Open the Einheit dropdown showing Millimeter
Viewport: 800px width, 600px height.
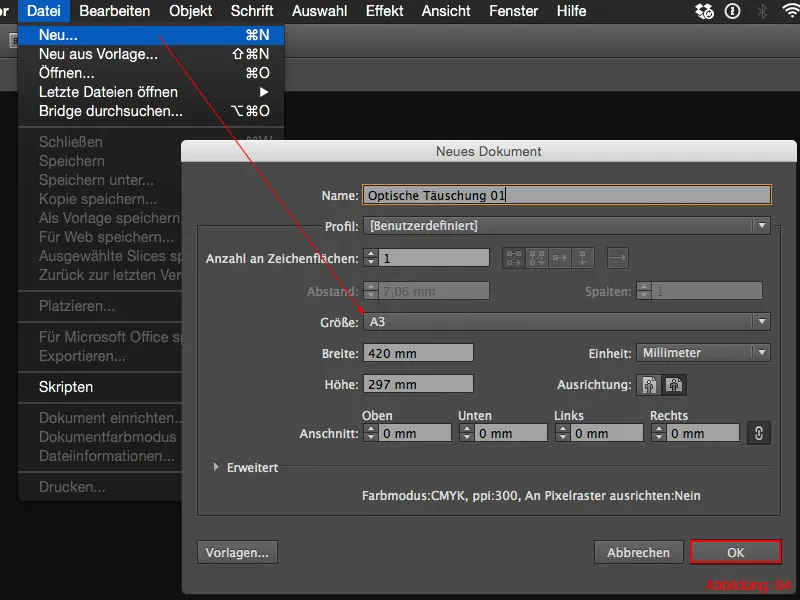[x=703, y=353]
